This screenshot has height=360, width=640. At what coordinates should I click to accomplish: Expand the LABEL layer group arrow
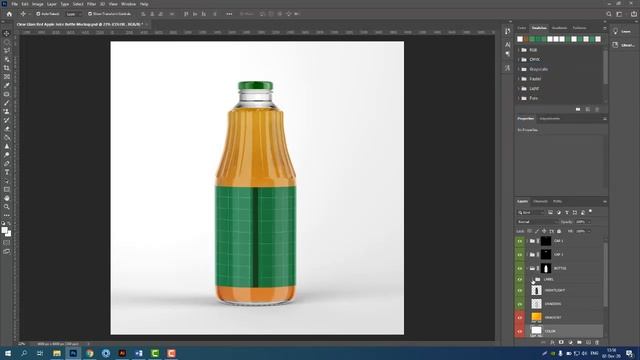[x=532, y=280]
